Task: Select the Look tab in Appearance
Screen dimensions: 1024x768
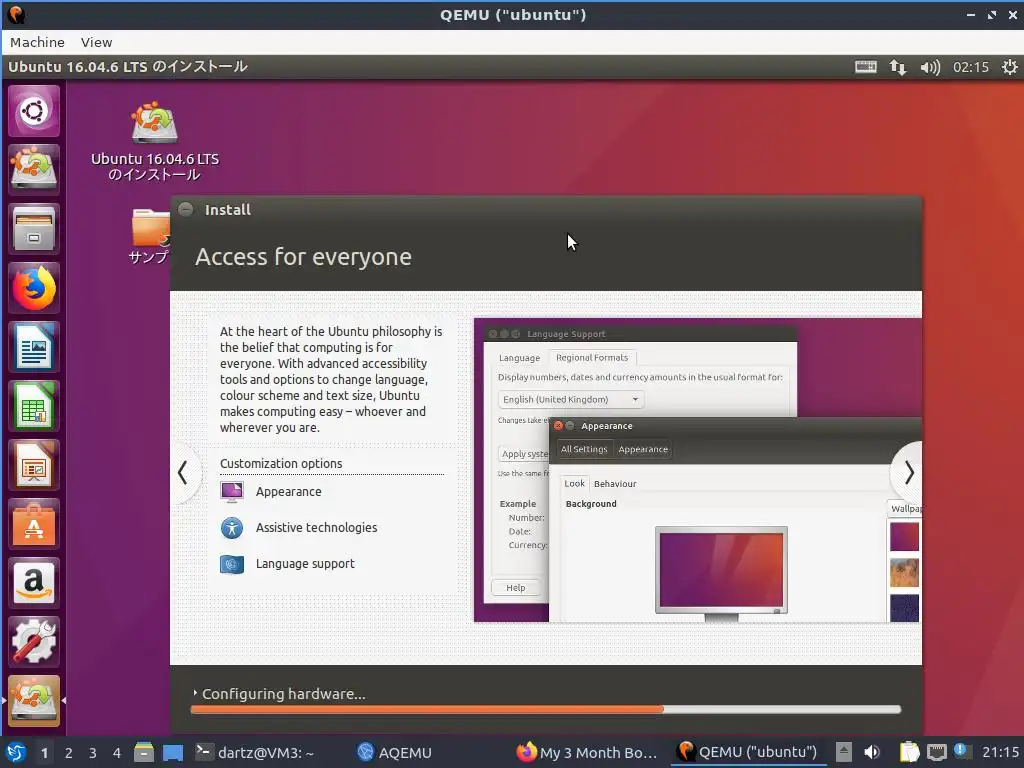Action: tap(575, 483)
